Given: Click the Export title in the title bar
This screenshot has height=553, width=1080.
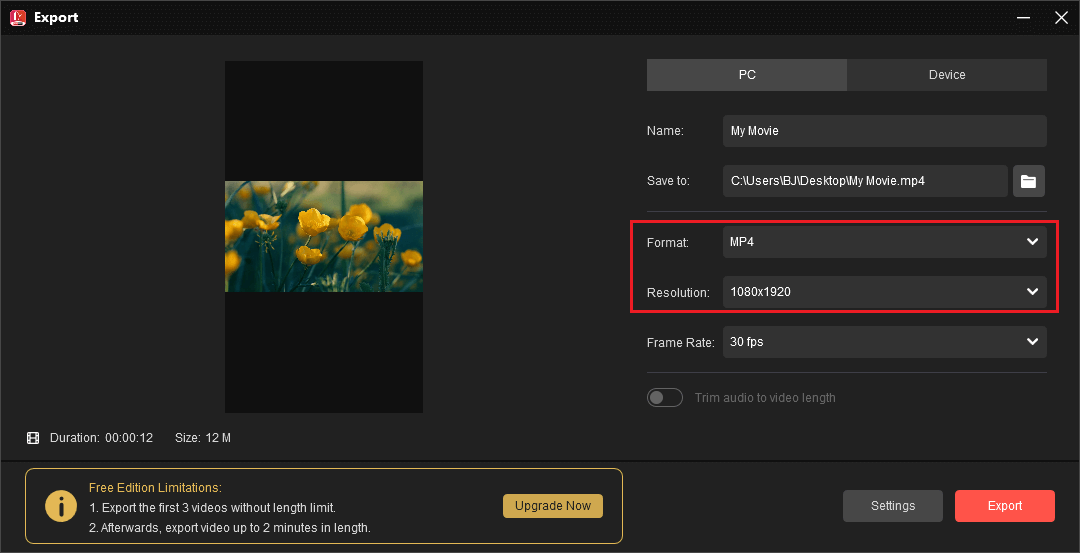Looking at the screenshot, I should coord(56,18).
